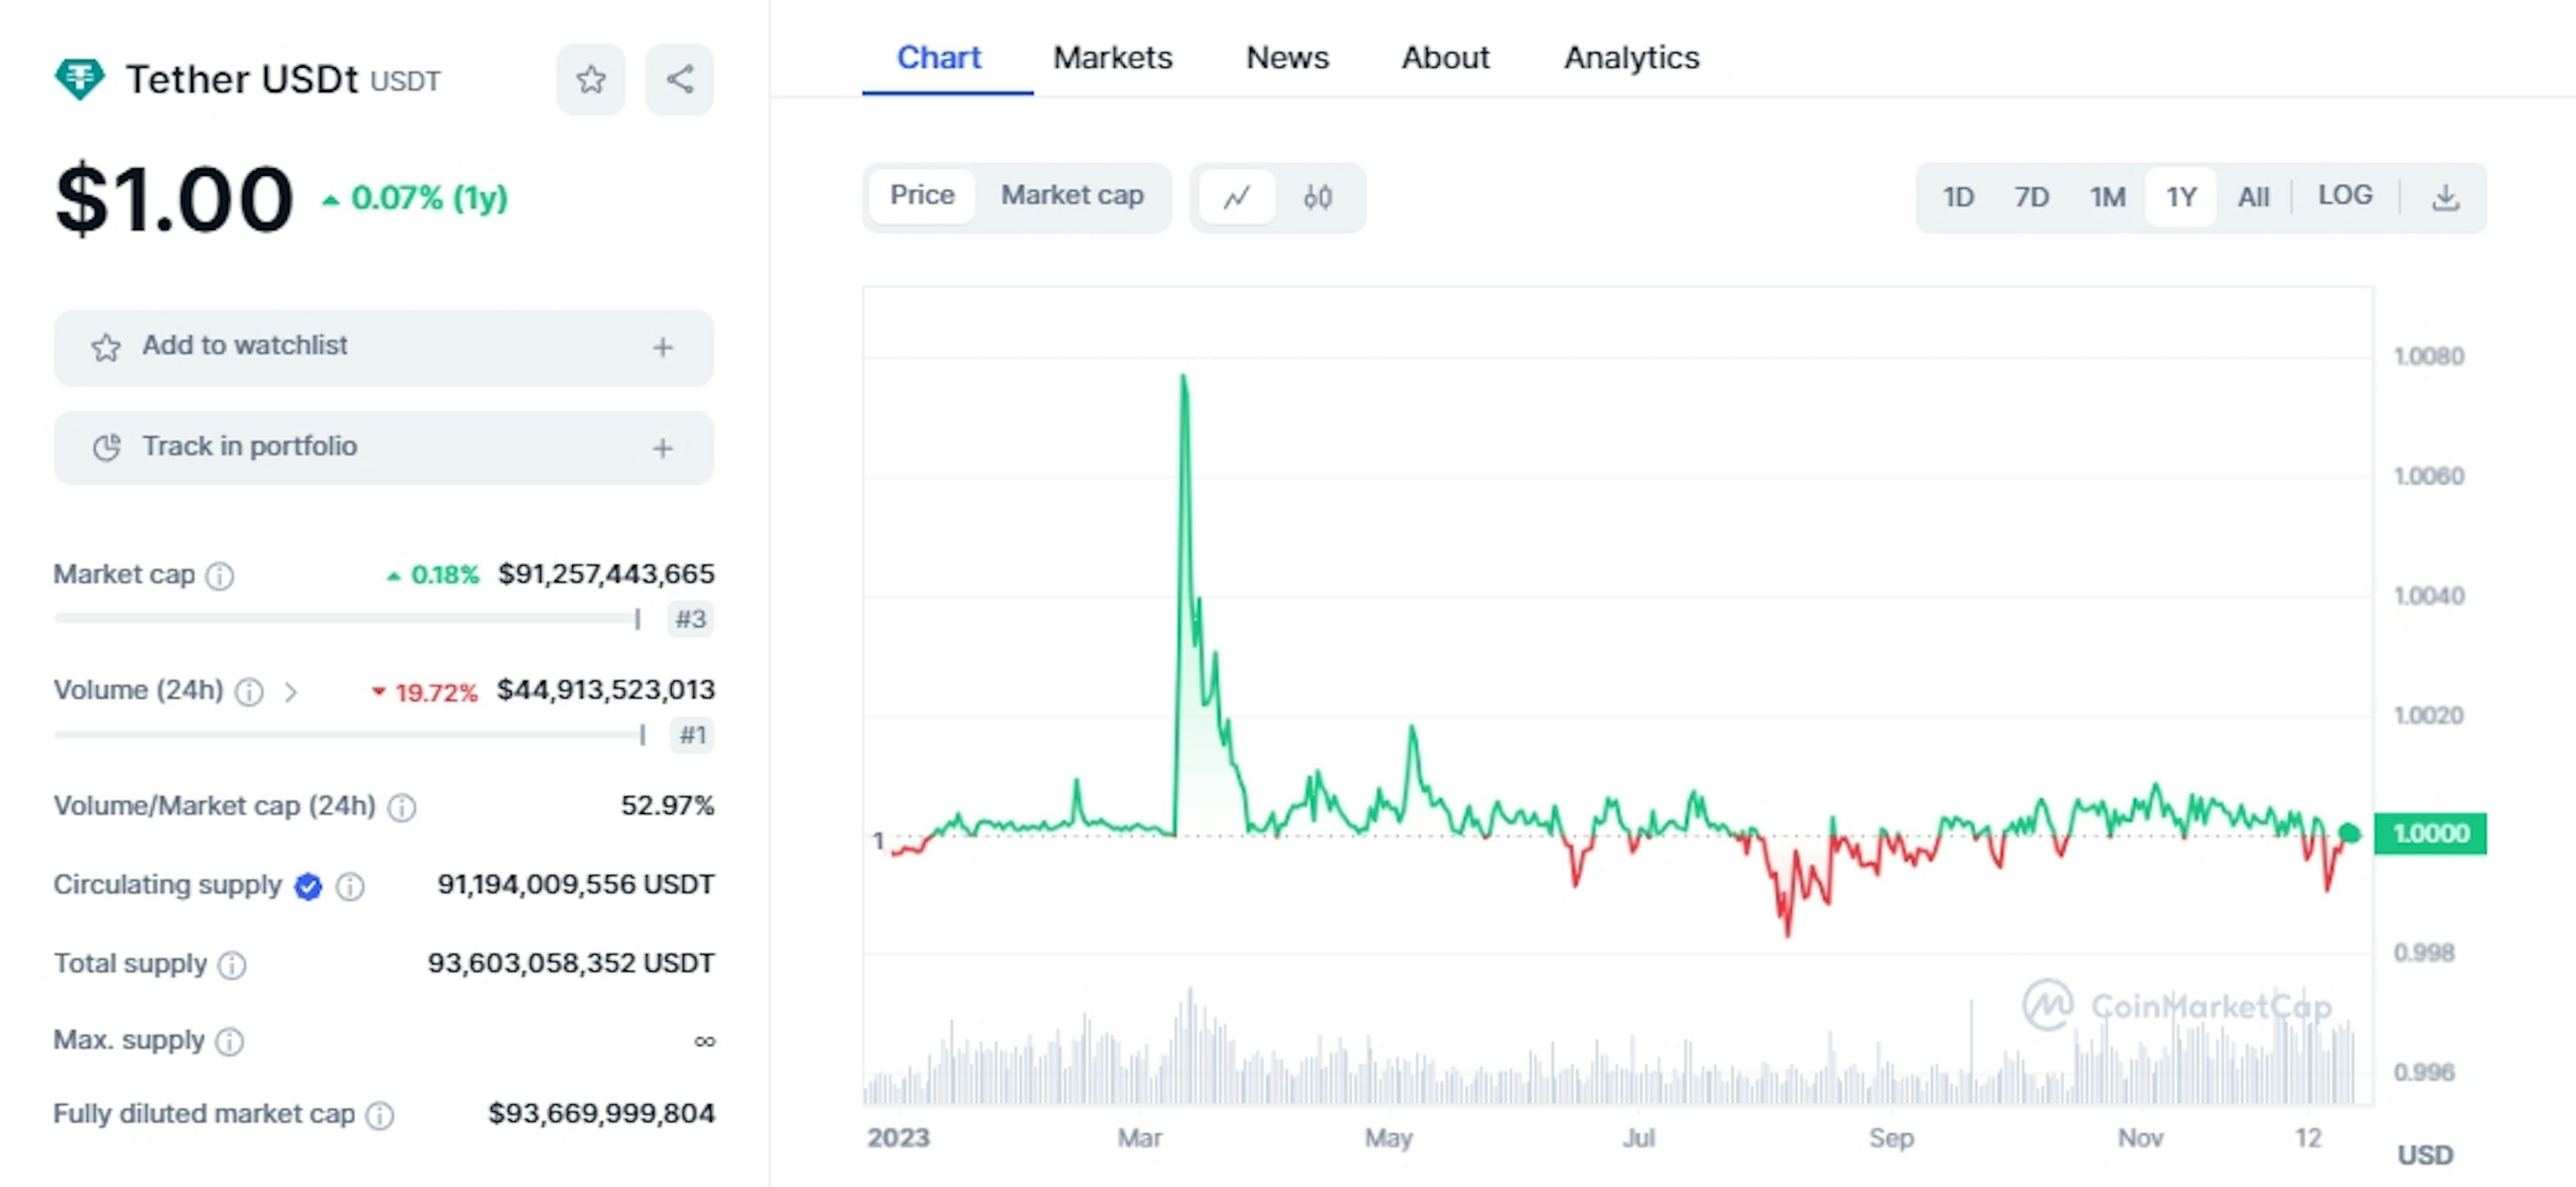
Task: Click the Tether USDt diamond logo icon
Action: pos(77,76)
